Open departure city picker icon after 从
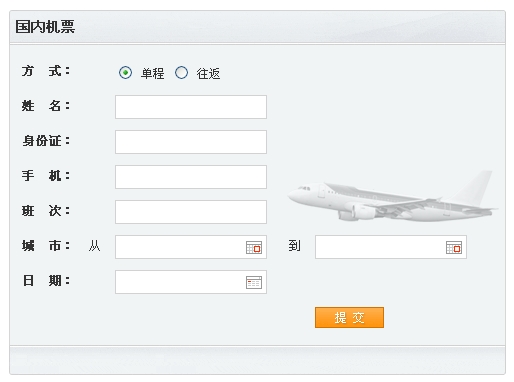514x382 pixels. coord(254,247)
